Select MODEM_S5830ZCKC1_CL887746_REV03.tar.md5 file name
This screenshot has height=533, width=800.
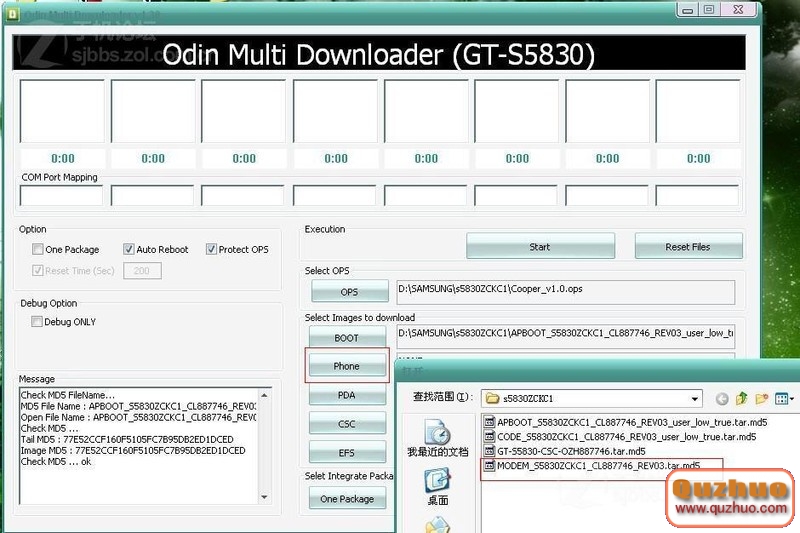(599, 465)
